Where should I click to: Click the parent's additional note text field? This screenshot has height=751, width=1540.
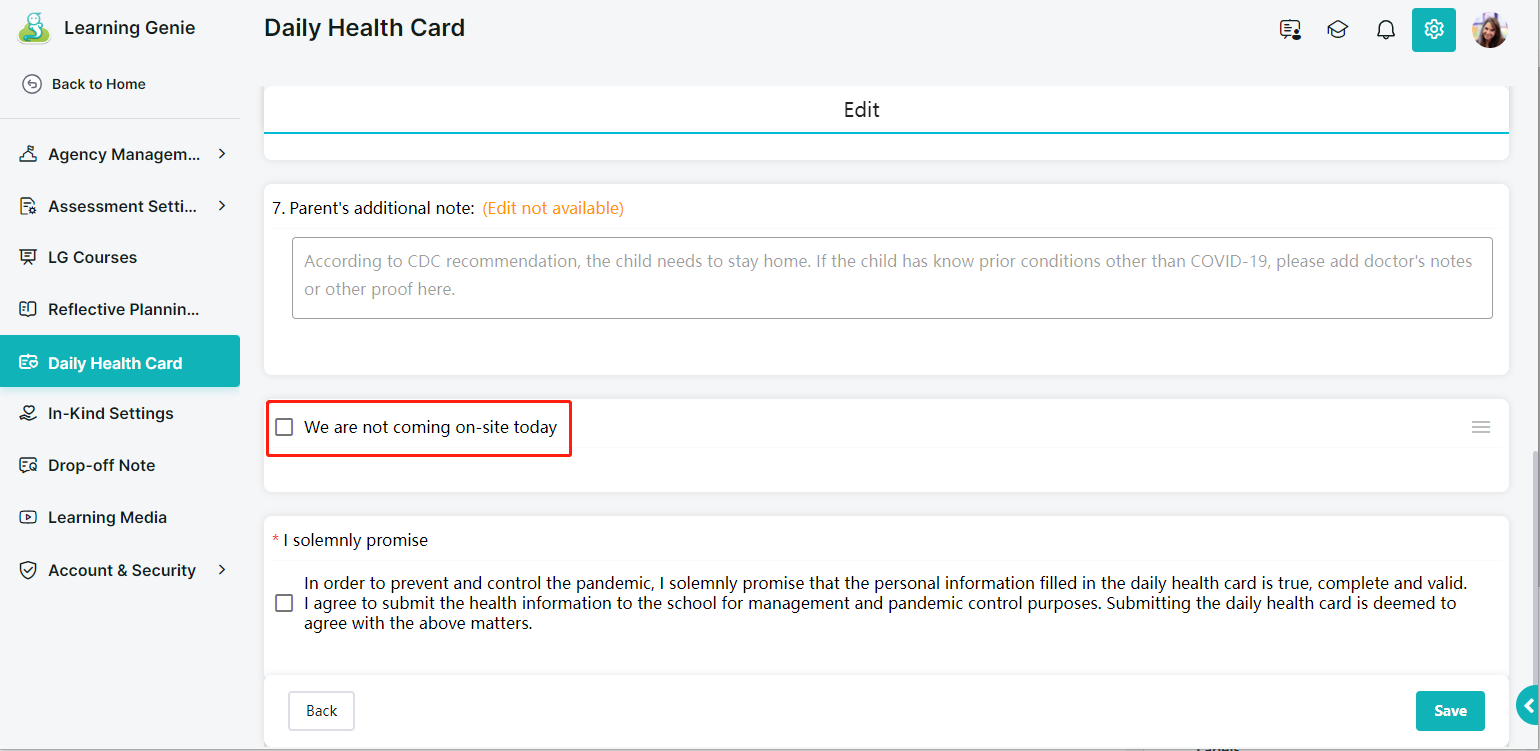892,278
